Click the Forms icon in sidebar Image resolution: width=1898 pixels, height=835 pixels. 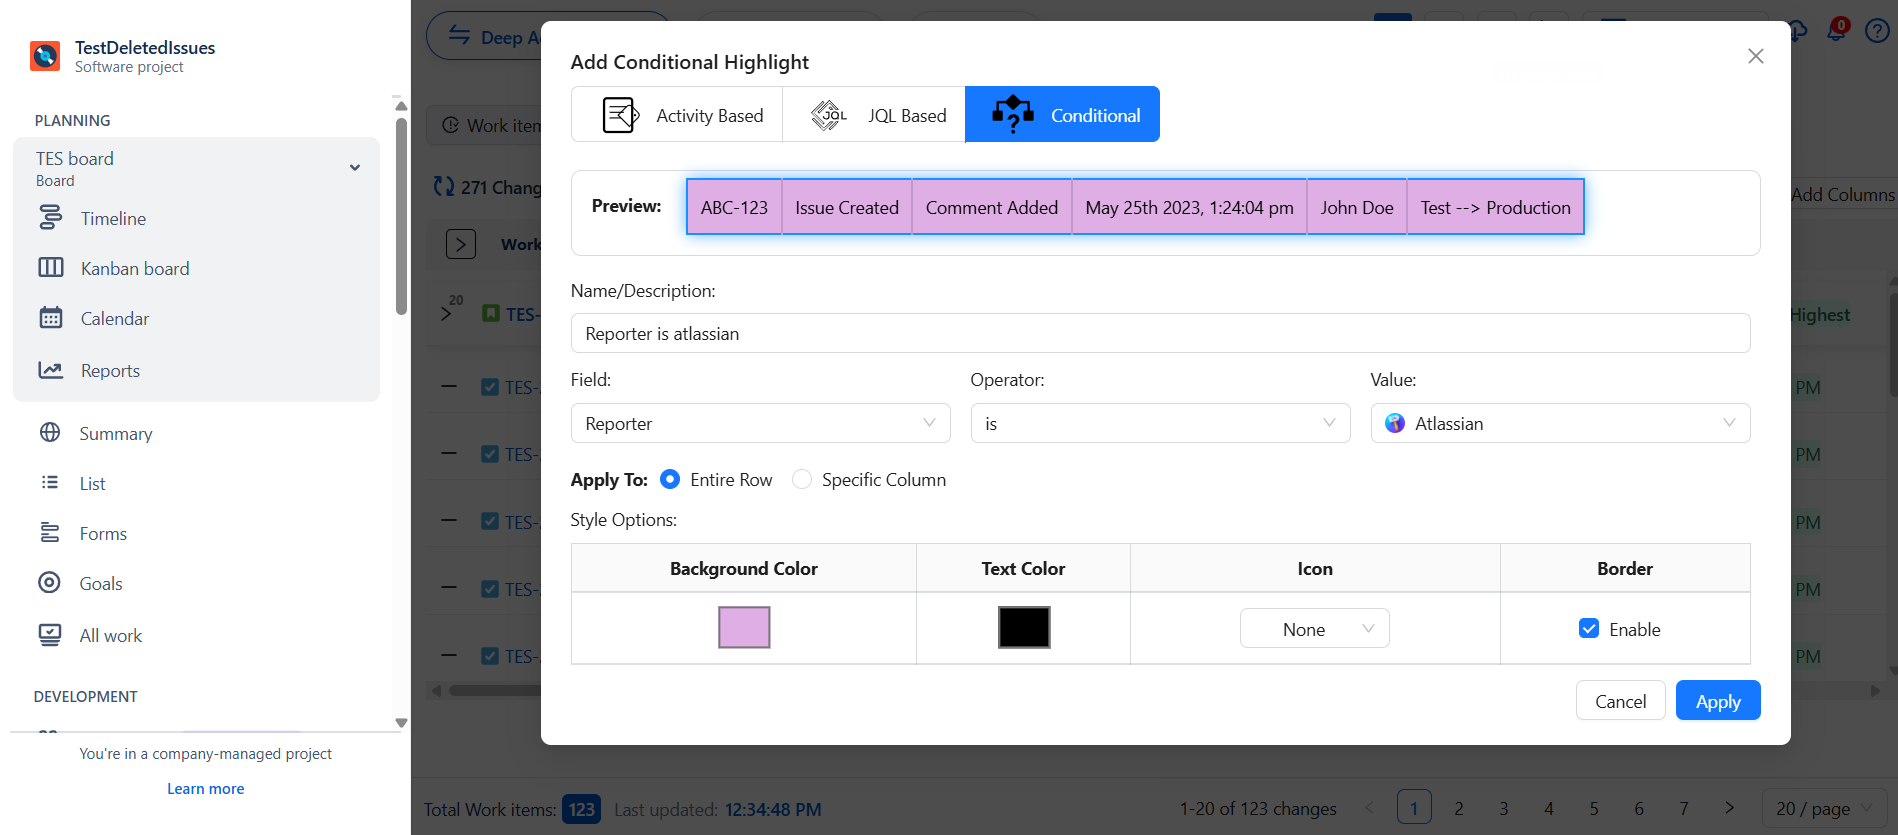pyautogui.click(x=49, y=533)
